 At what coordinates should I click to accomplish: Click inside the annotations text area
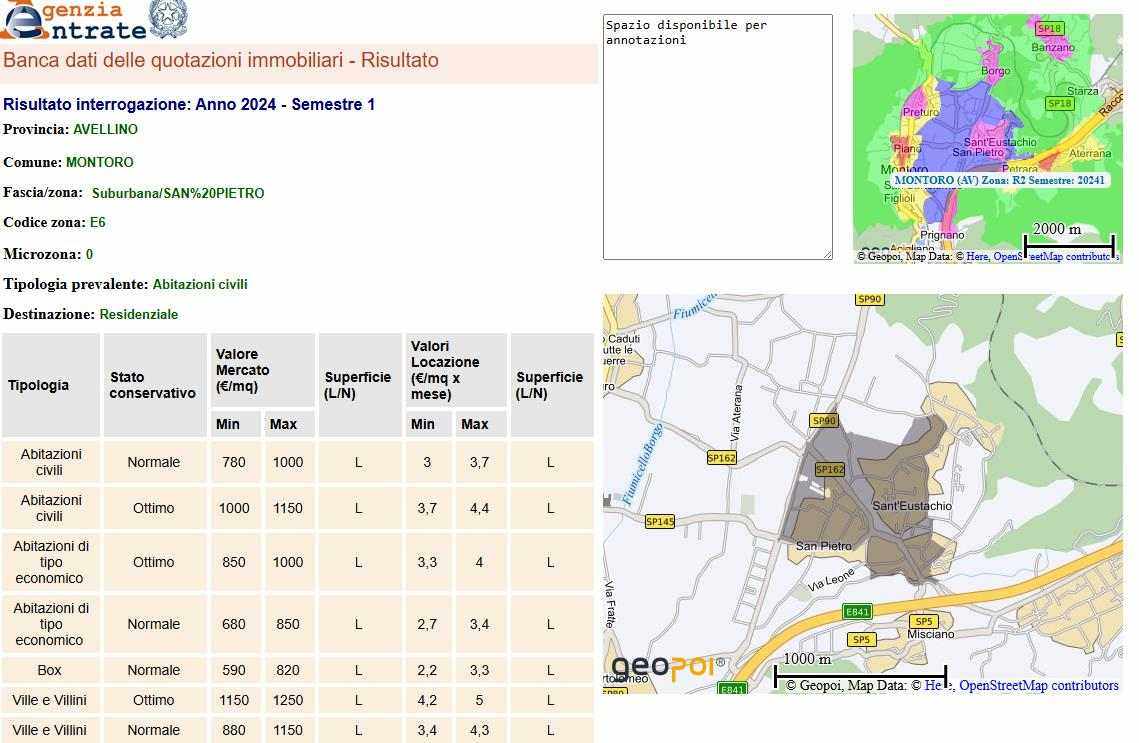pyautogui.click(x=717, y=137)
